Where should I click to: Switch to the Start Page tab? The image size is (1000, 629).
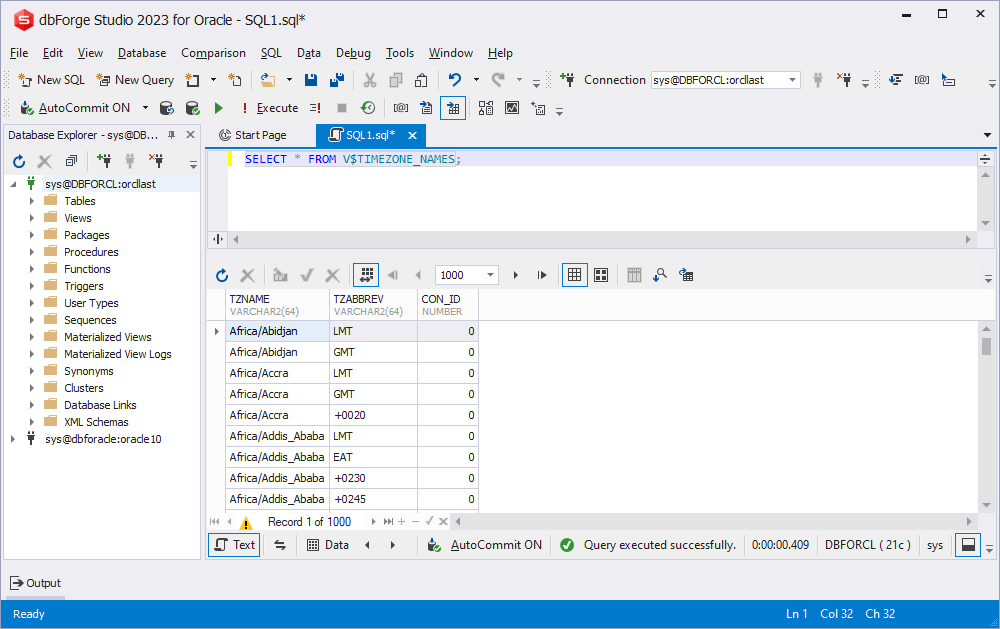coord(253,135)
